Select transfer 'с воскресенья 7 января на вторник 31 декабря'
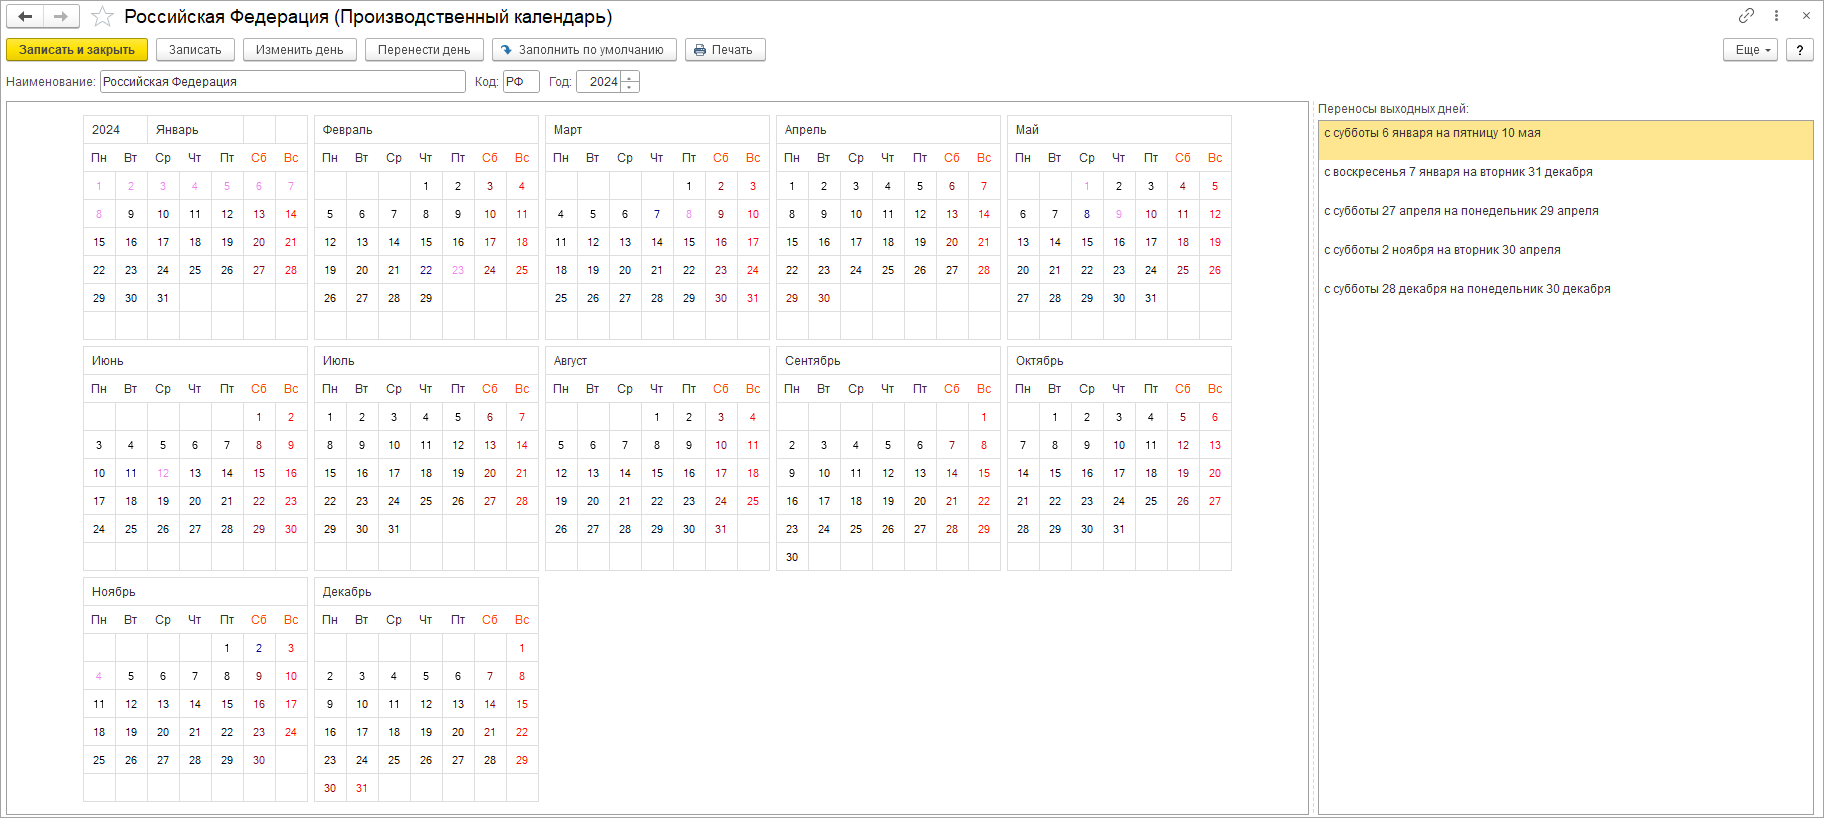 1565,179
